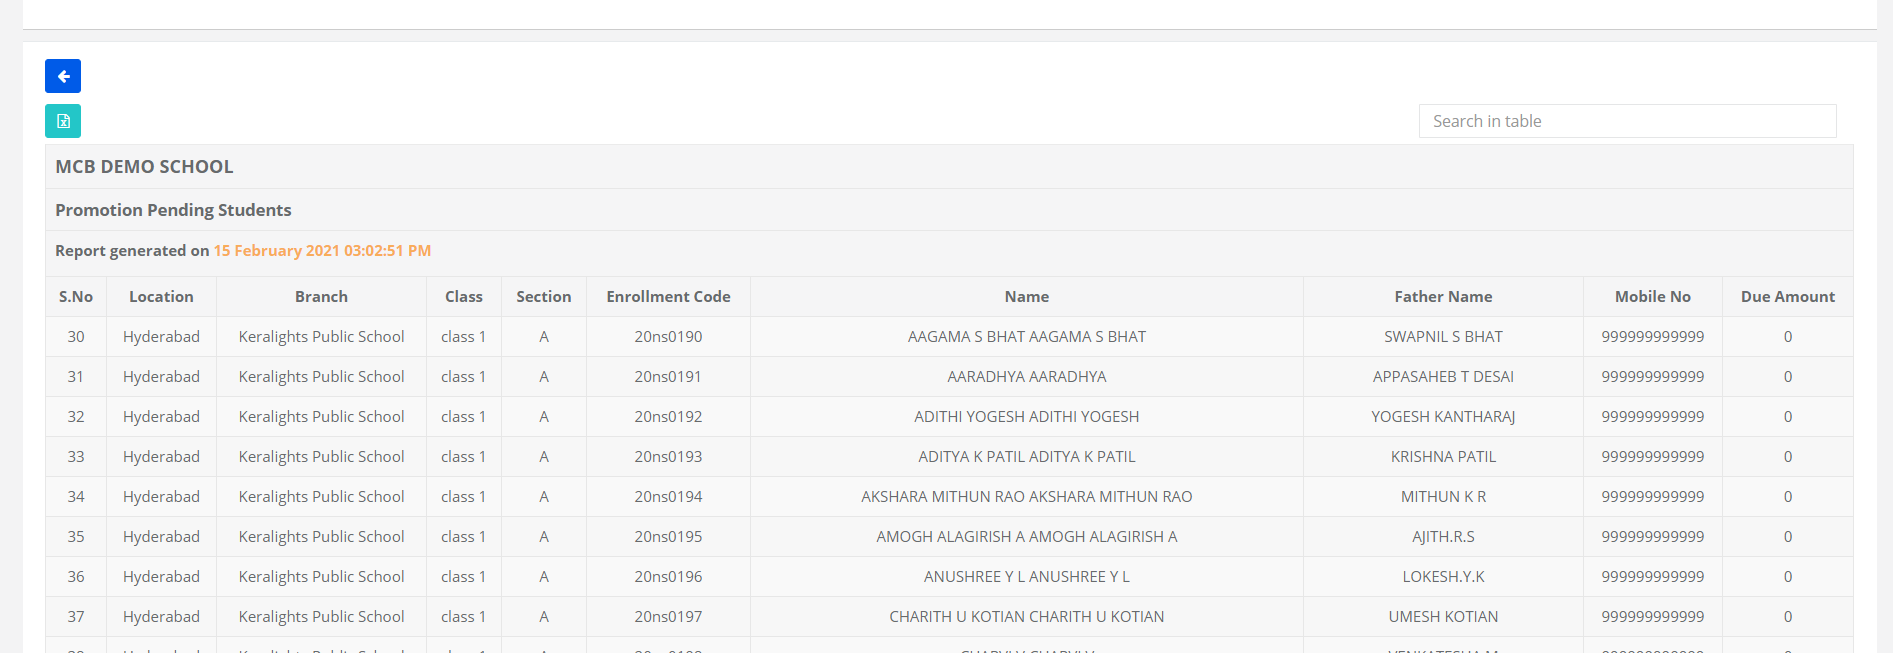Viewport: 1893px width, 653px height.
Task: Click serial number 32 cell
Action: coord(76,417)
